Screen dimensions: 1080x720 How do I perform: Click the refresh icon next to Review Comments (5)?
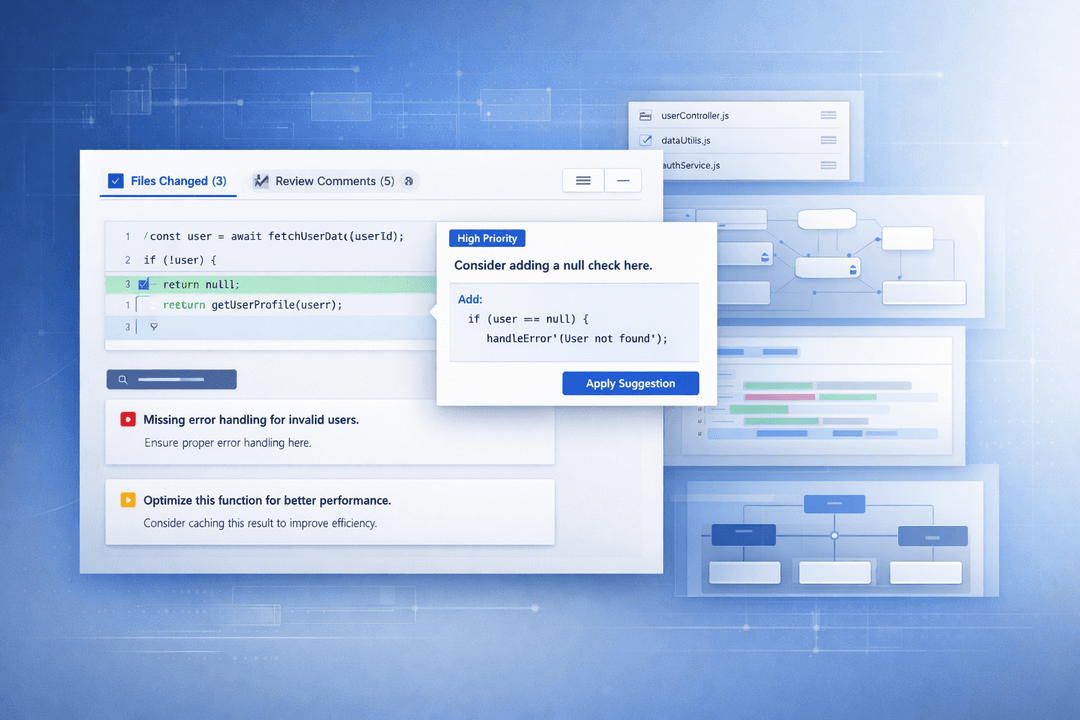(x=408, y=181)
